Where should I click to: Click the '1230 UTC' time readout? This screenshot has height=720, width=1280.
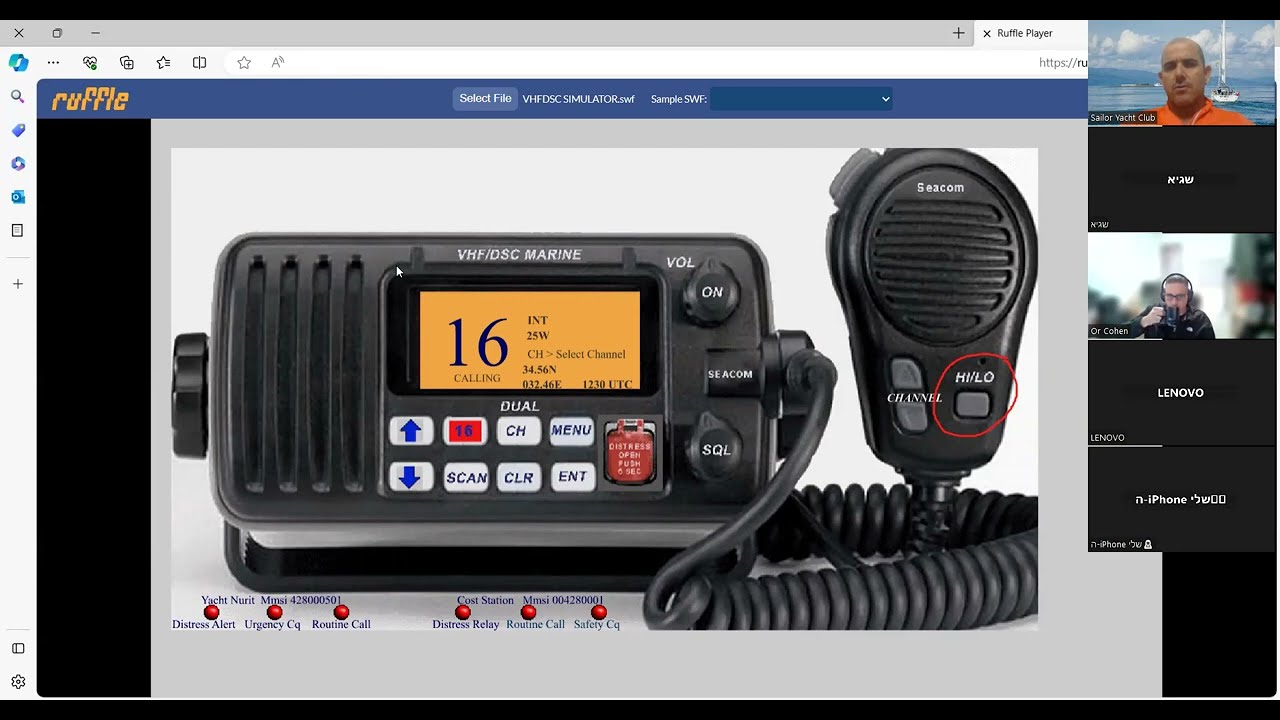point(607,384)
